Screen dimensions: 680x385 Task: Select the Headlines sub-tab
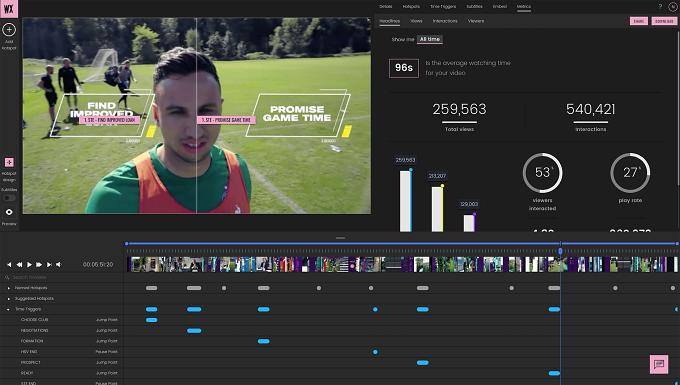click(x=389, y=21)
